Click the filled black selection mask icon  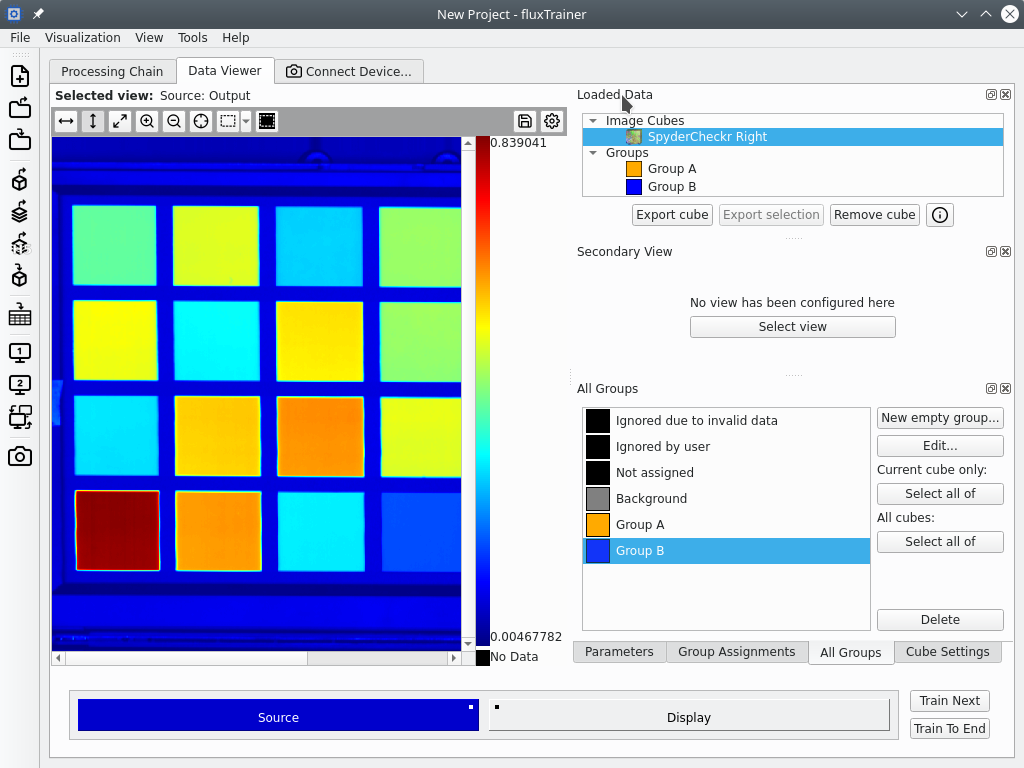[267, 121]
